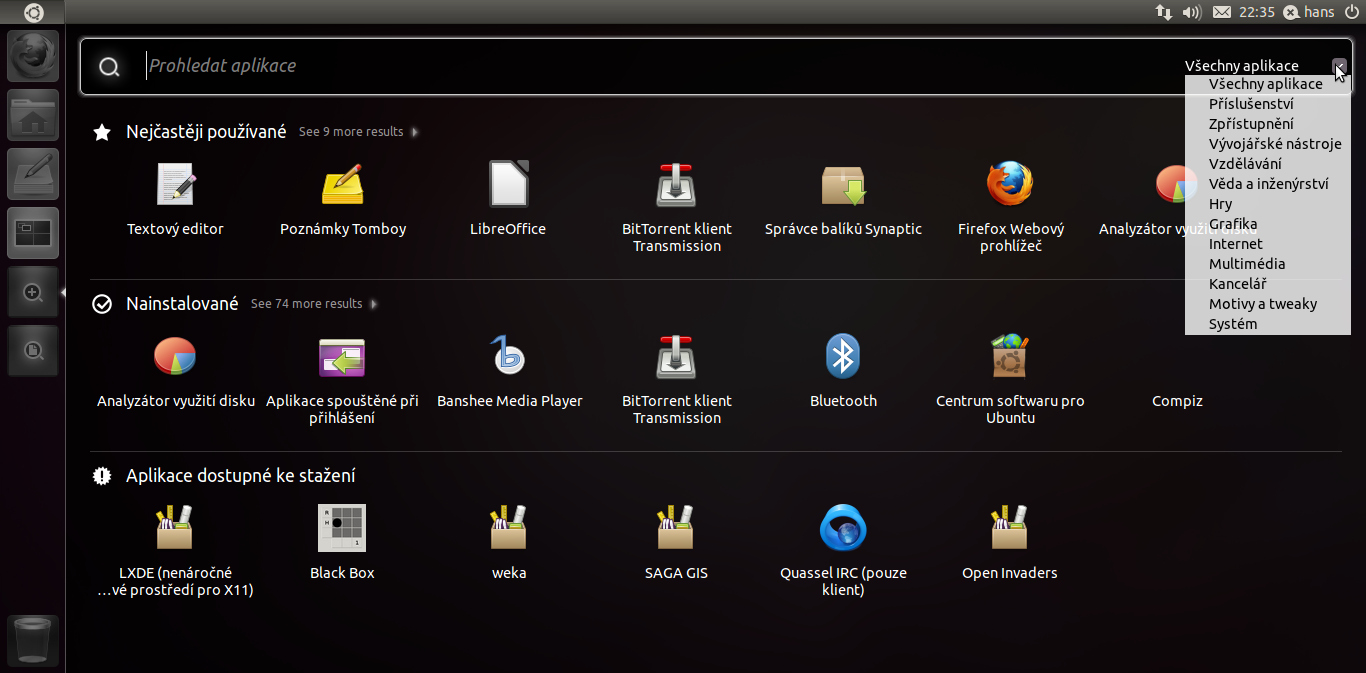
Task: Expand See 9 more results
Action: pyautogui.click(x=358, y=132)
